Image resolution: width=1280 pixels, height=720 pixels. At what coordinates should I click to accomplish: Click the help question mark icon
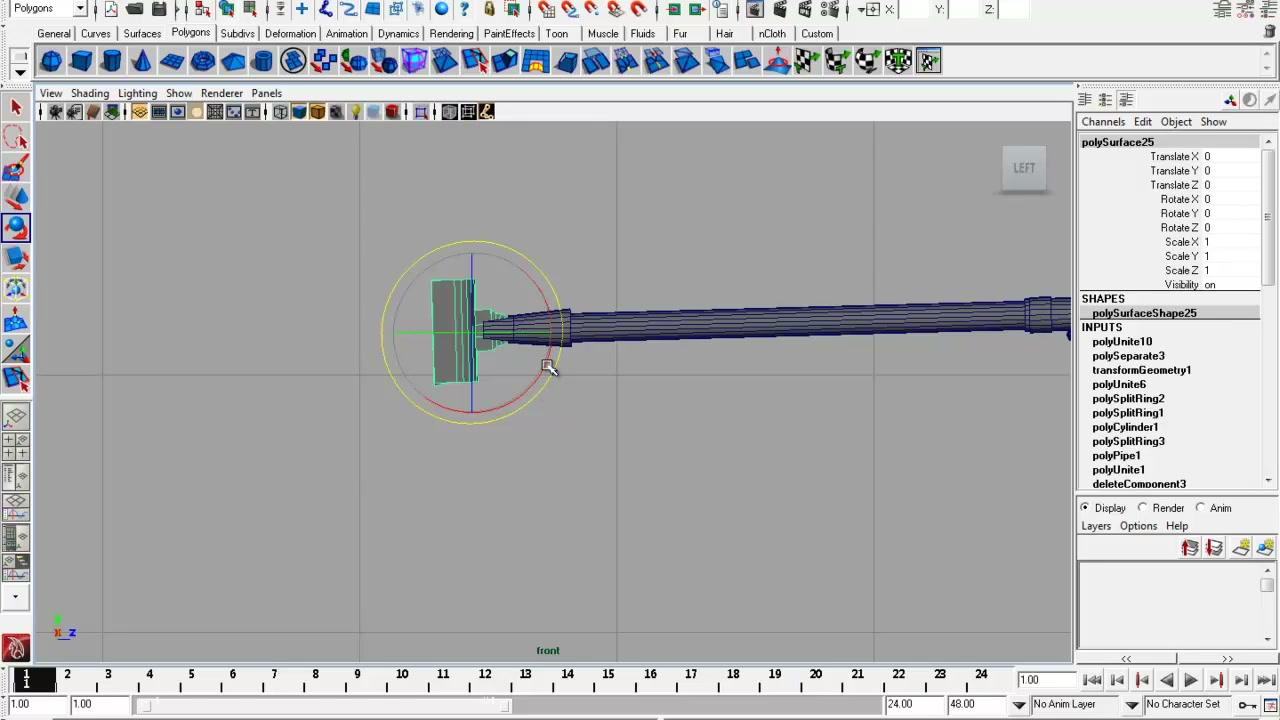pos(464,9)
